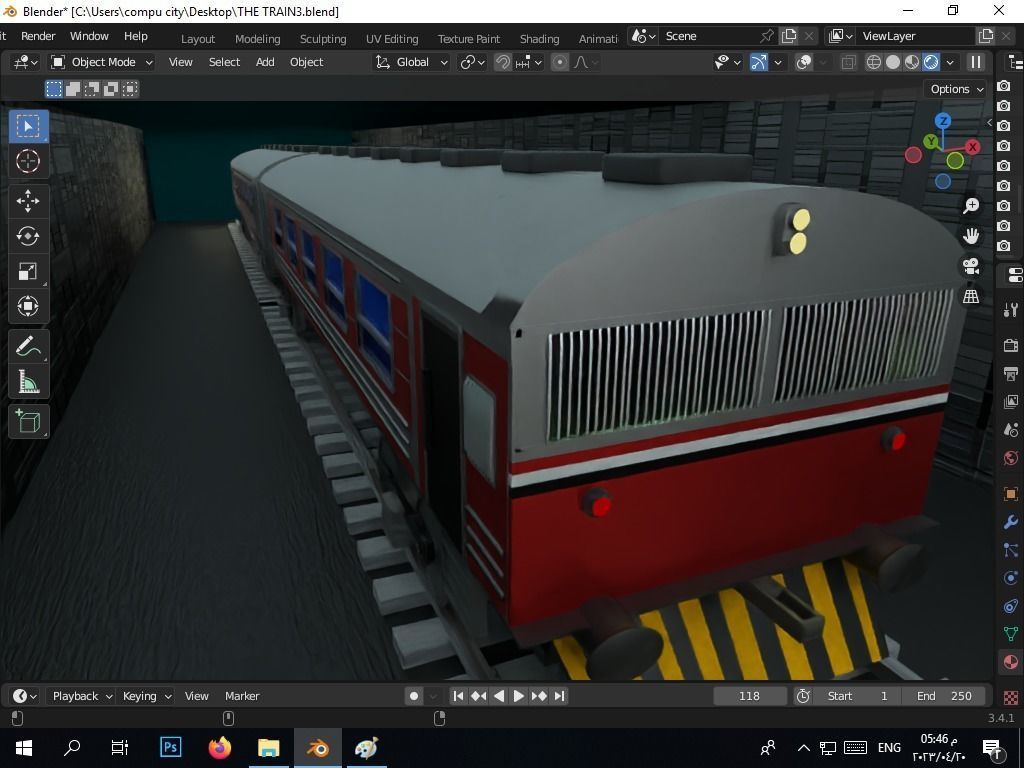Open the 3D viewport editor type dropdown
1024x768 pixels.
(25, 62)
